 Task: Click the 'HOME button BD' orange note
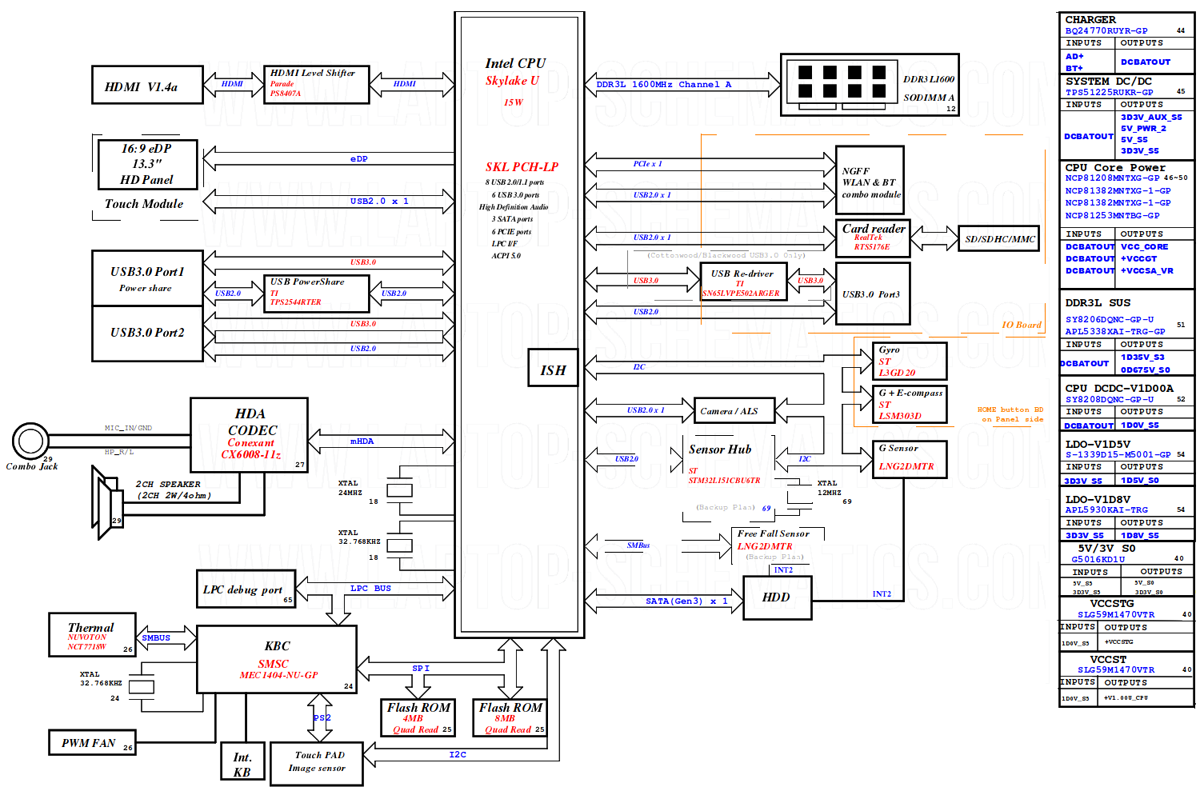(1011, 408)
